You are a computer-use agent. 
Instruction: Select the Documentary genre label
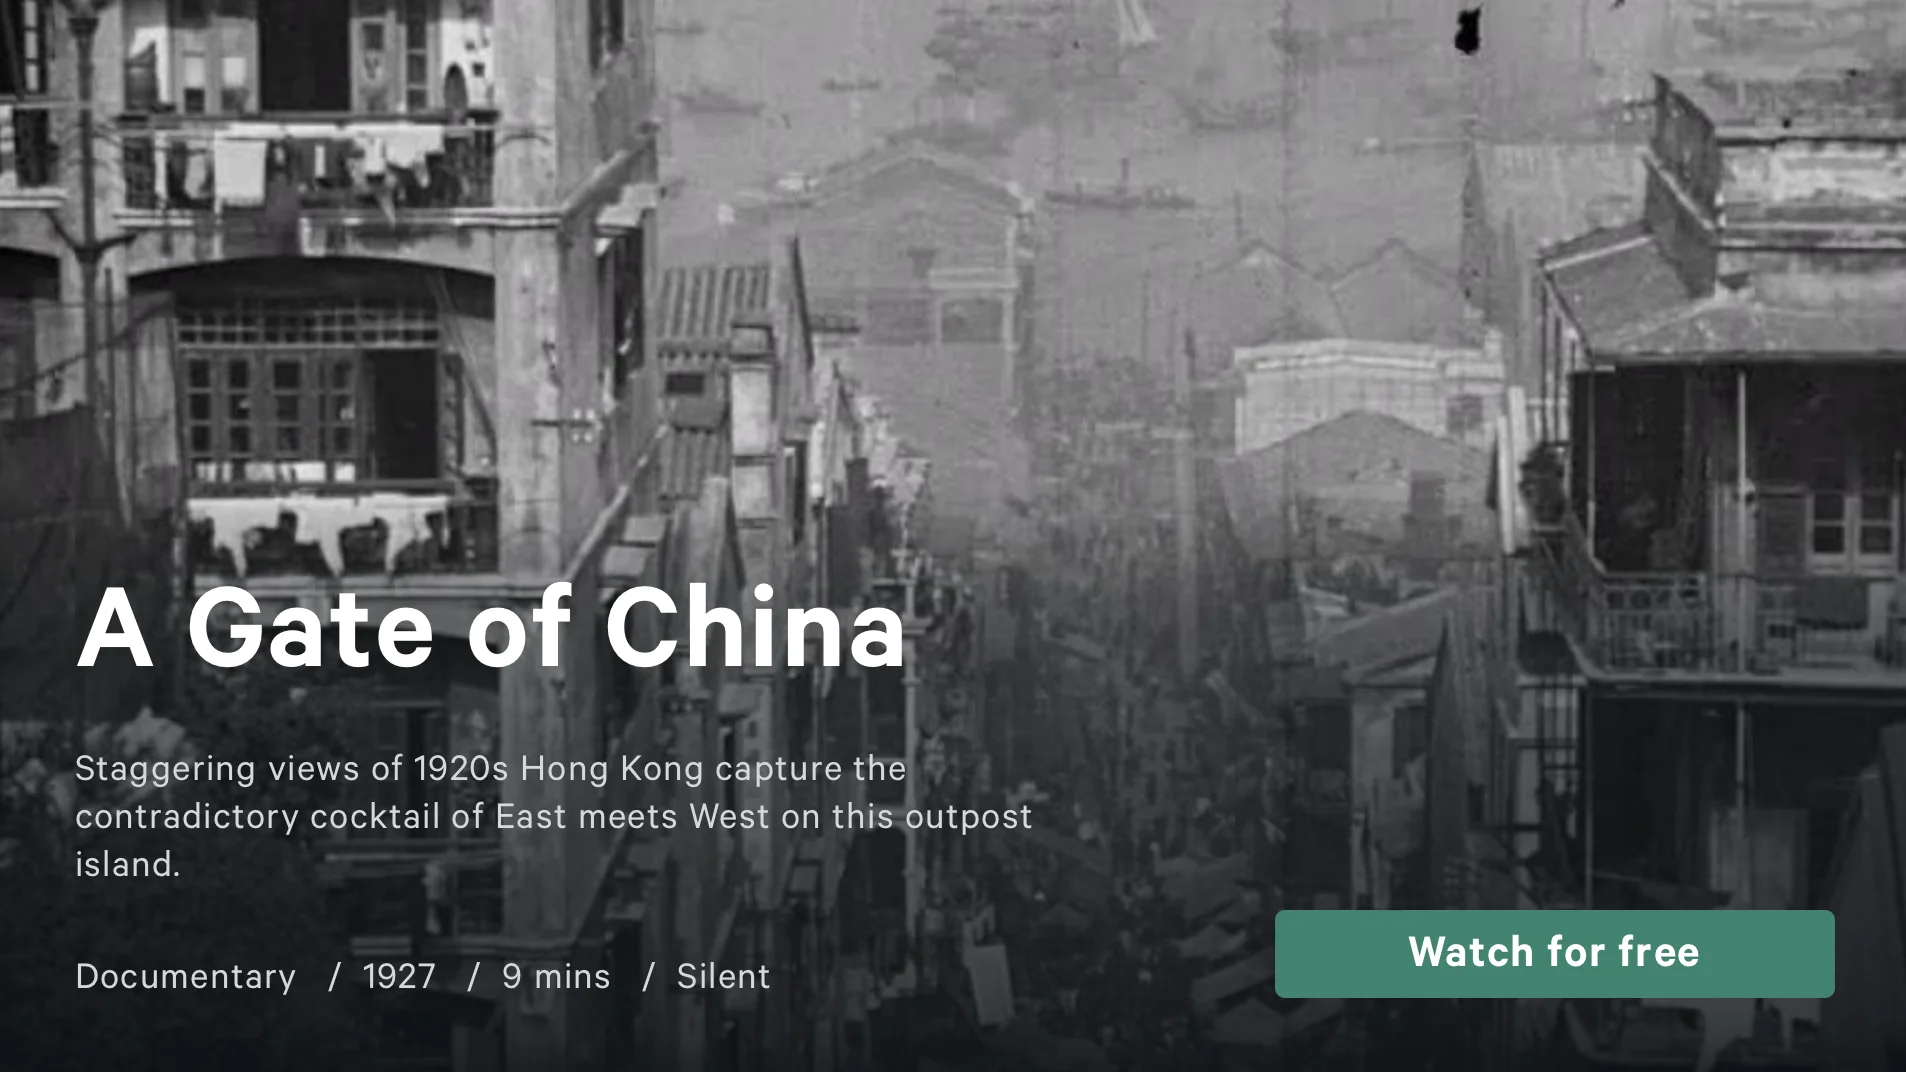[186, 976]
